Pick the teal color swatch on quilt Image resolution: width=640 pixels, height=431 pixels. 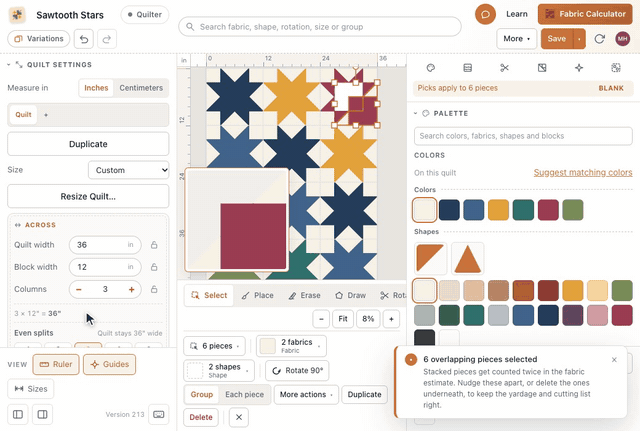point(523,210)
